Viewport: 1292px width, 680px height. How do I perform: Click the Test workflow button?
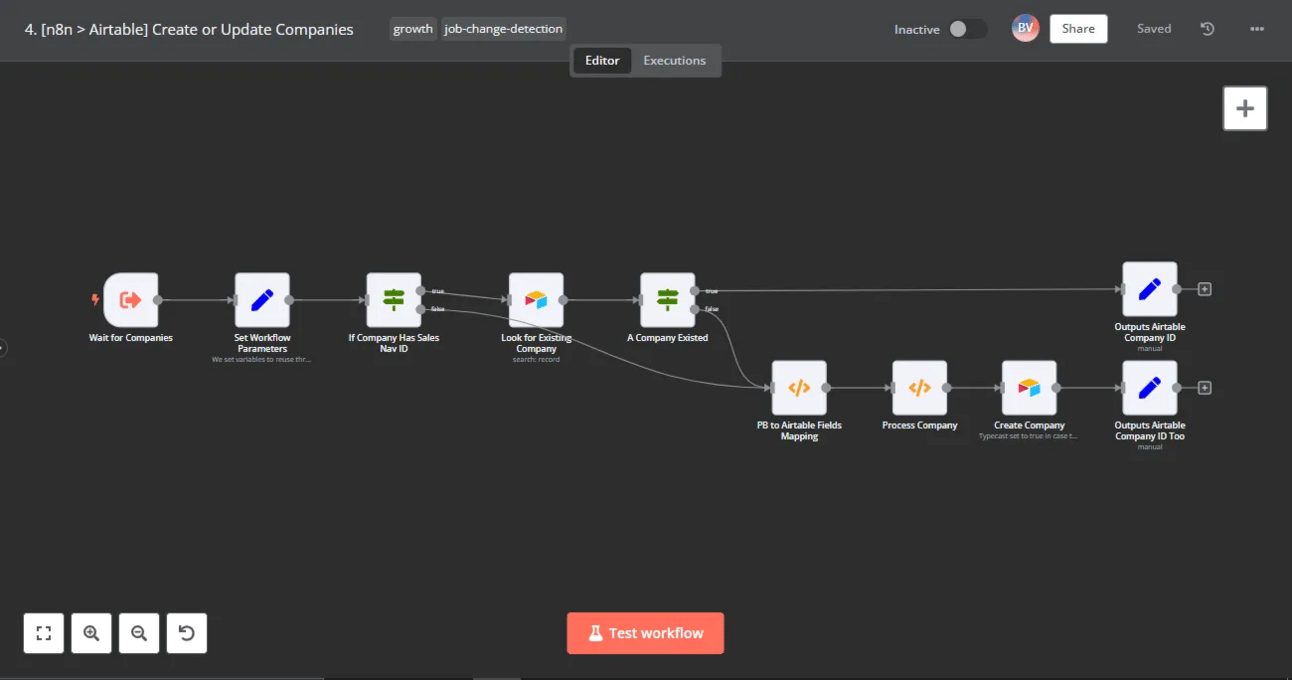click(645, 633)
